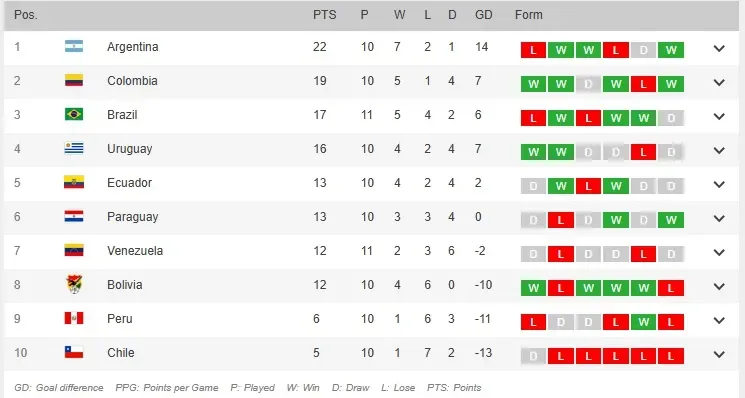Expand the Chile row chevron
This screenshot has height=398, width=745.
(719, 354)
